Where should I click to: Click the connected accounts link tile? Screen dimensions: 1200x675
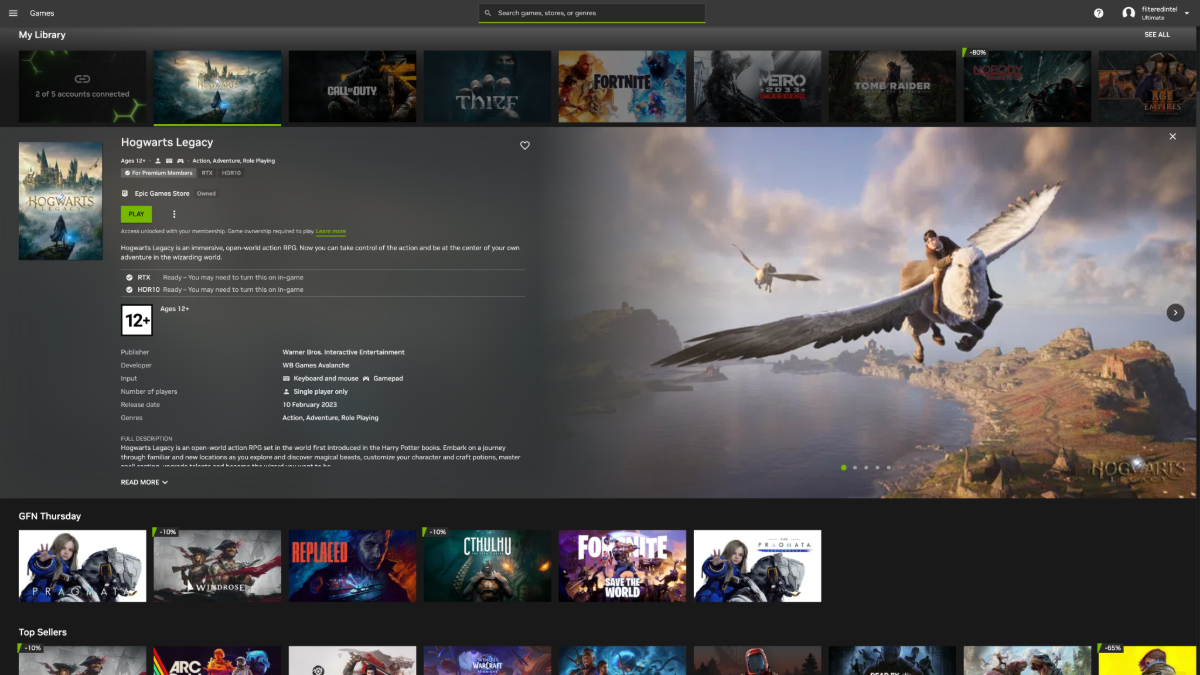coord(82,87)
